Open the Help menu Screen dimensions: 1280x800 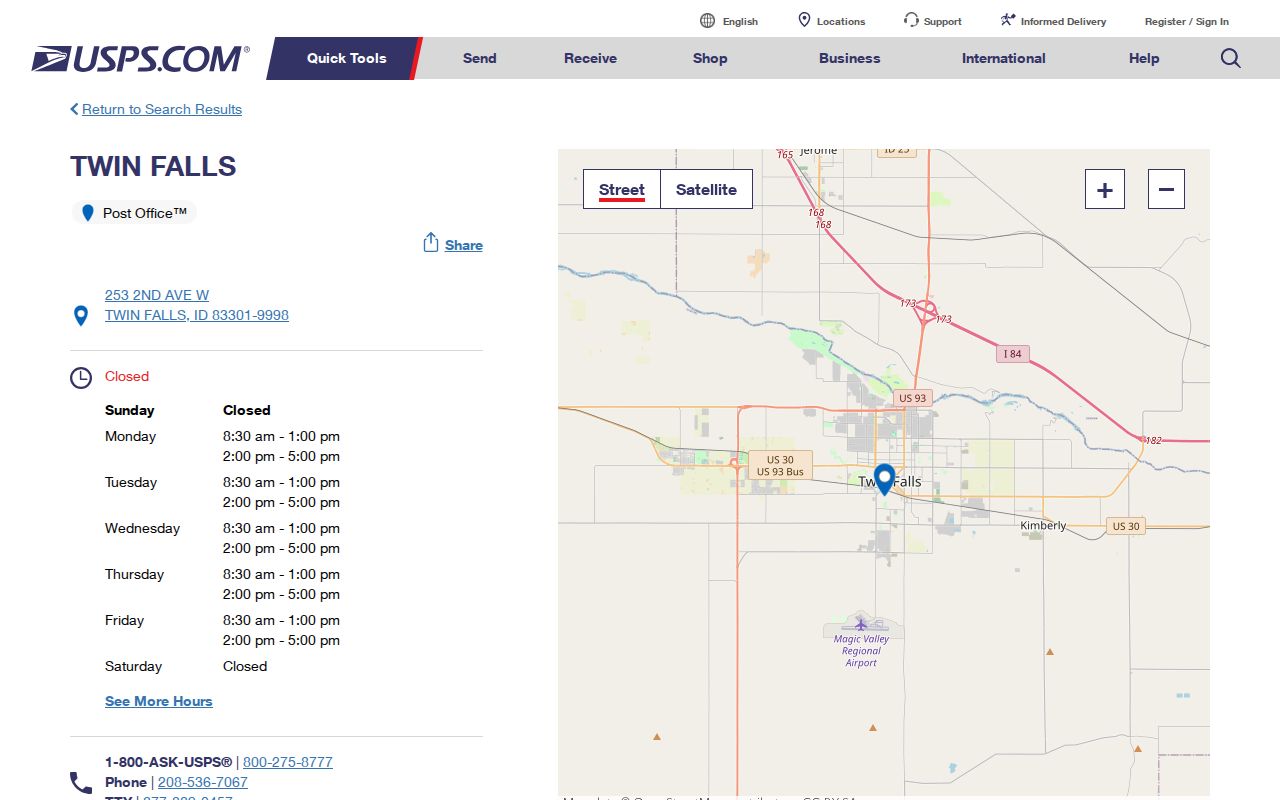coord(1144,58)
